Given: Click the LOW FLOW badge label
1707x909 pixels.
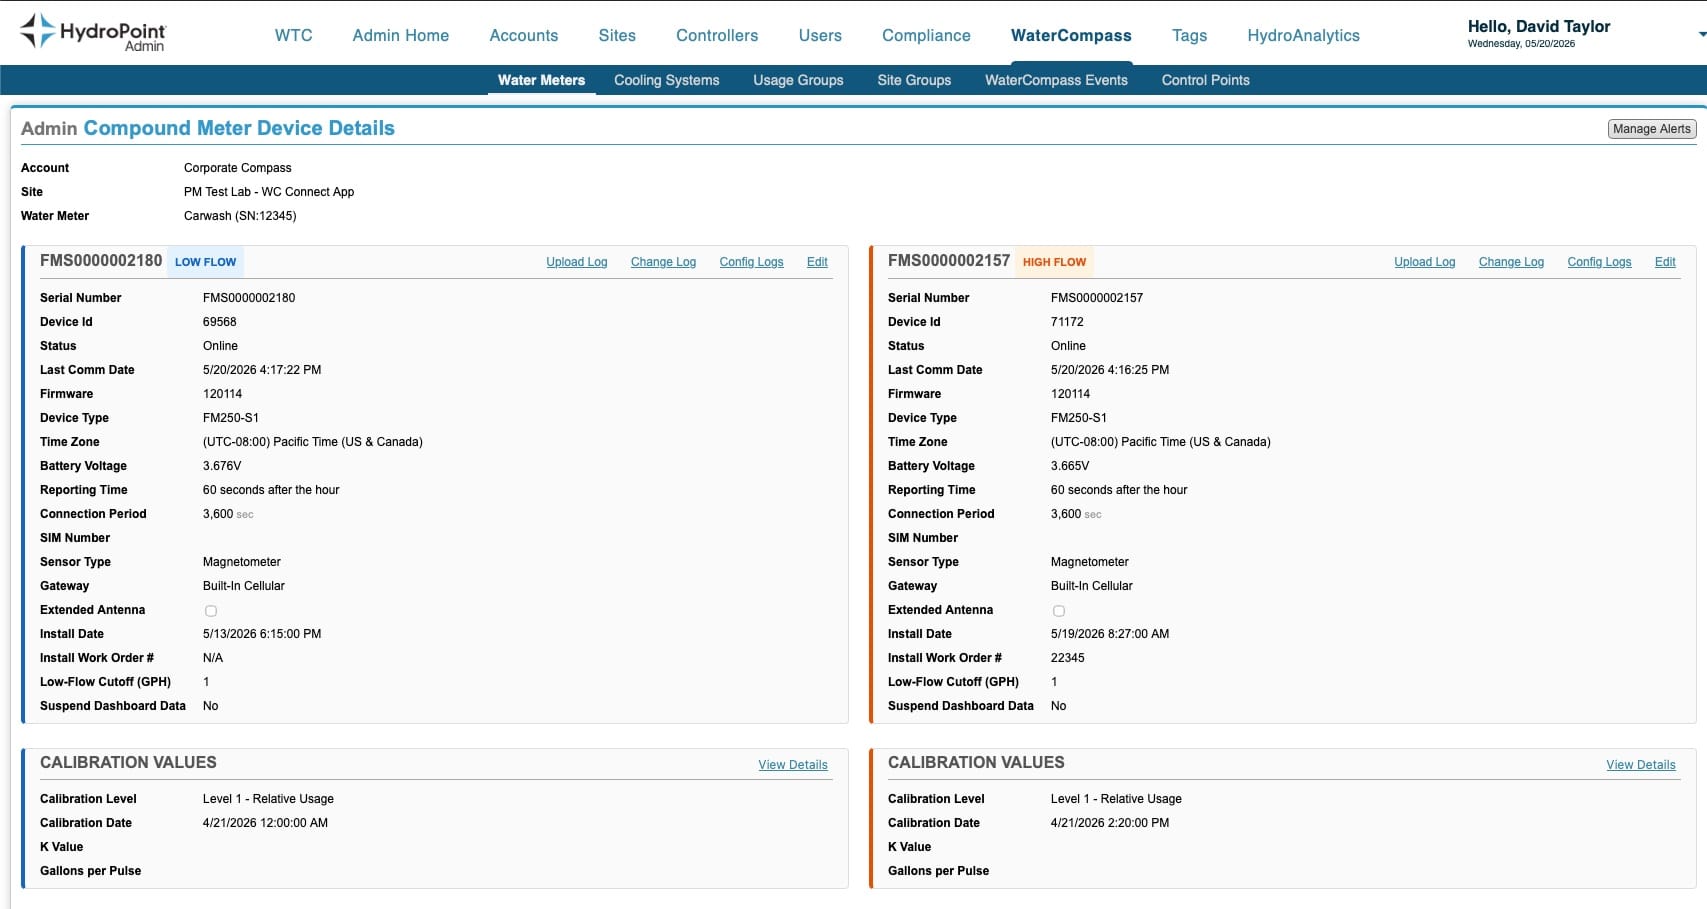Looking at the screenshot, I should [206, 262].
